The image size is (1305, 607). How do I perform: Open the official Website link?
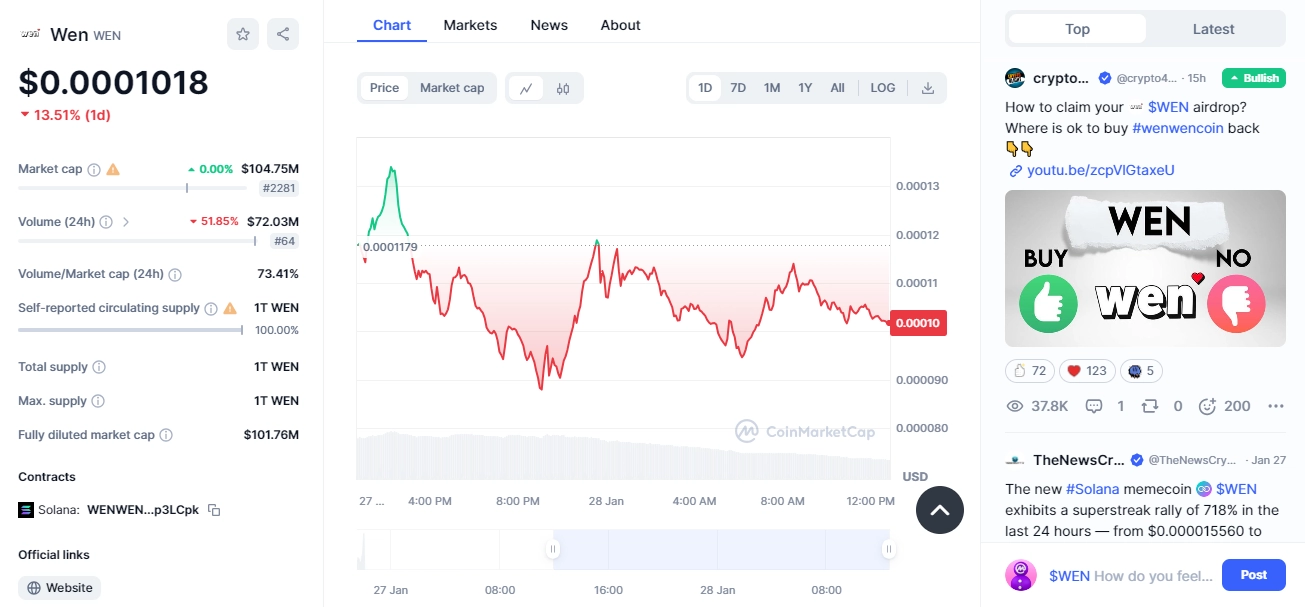tap(59, 588)
